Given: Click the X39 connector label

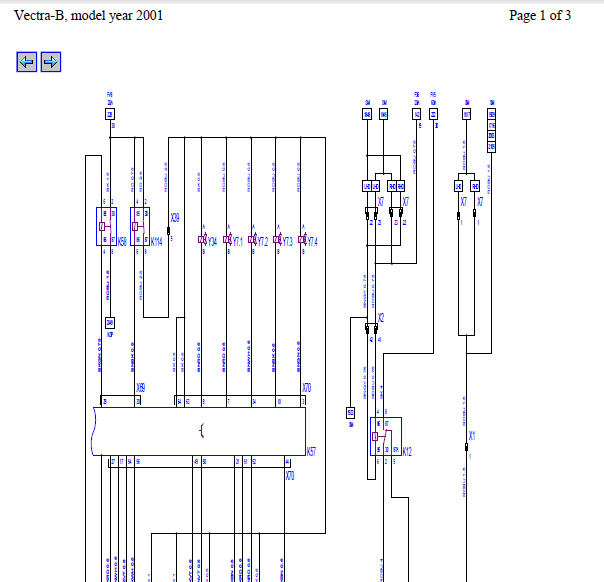Looking at the screenshot, I should 175,218.
